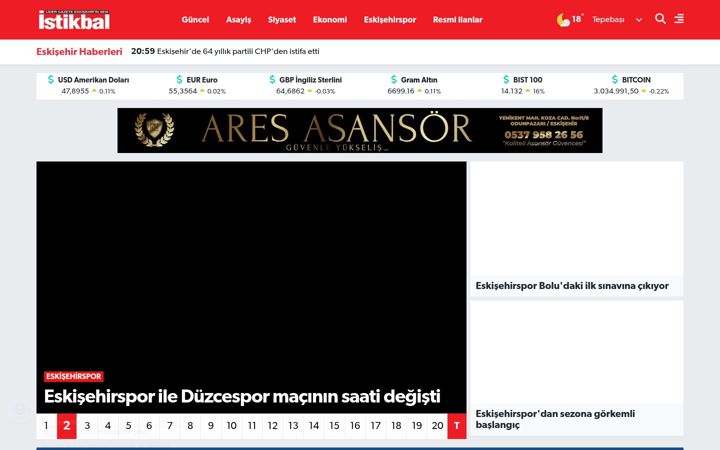Go to slide 20
Viewport: 720px width, 450px height.
[438, 426]
